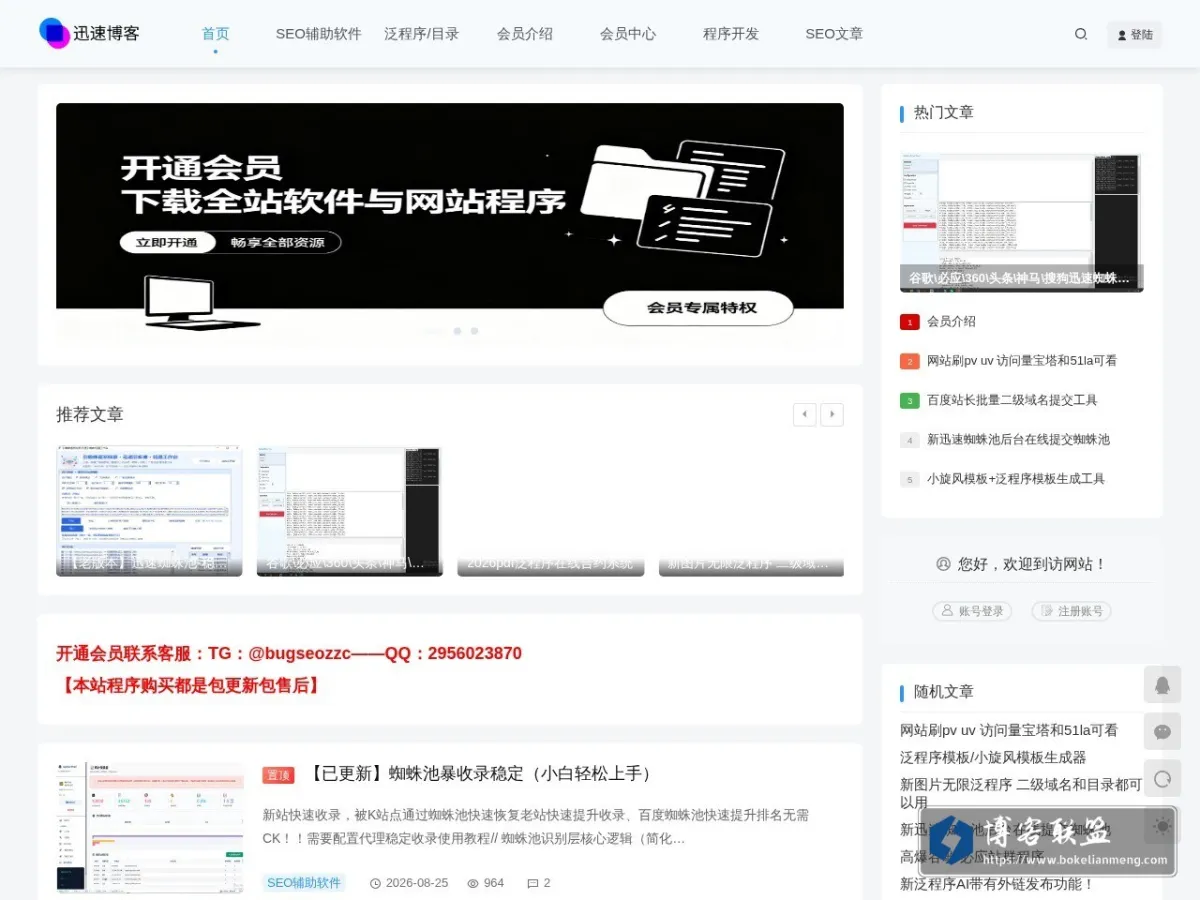This screenshot has width=1200, height=900.
Task: Click the 开通会员联系客服 red notice text
Action: (289, 653)
